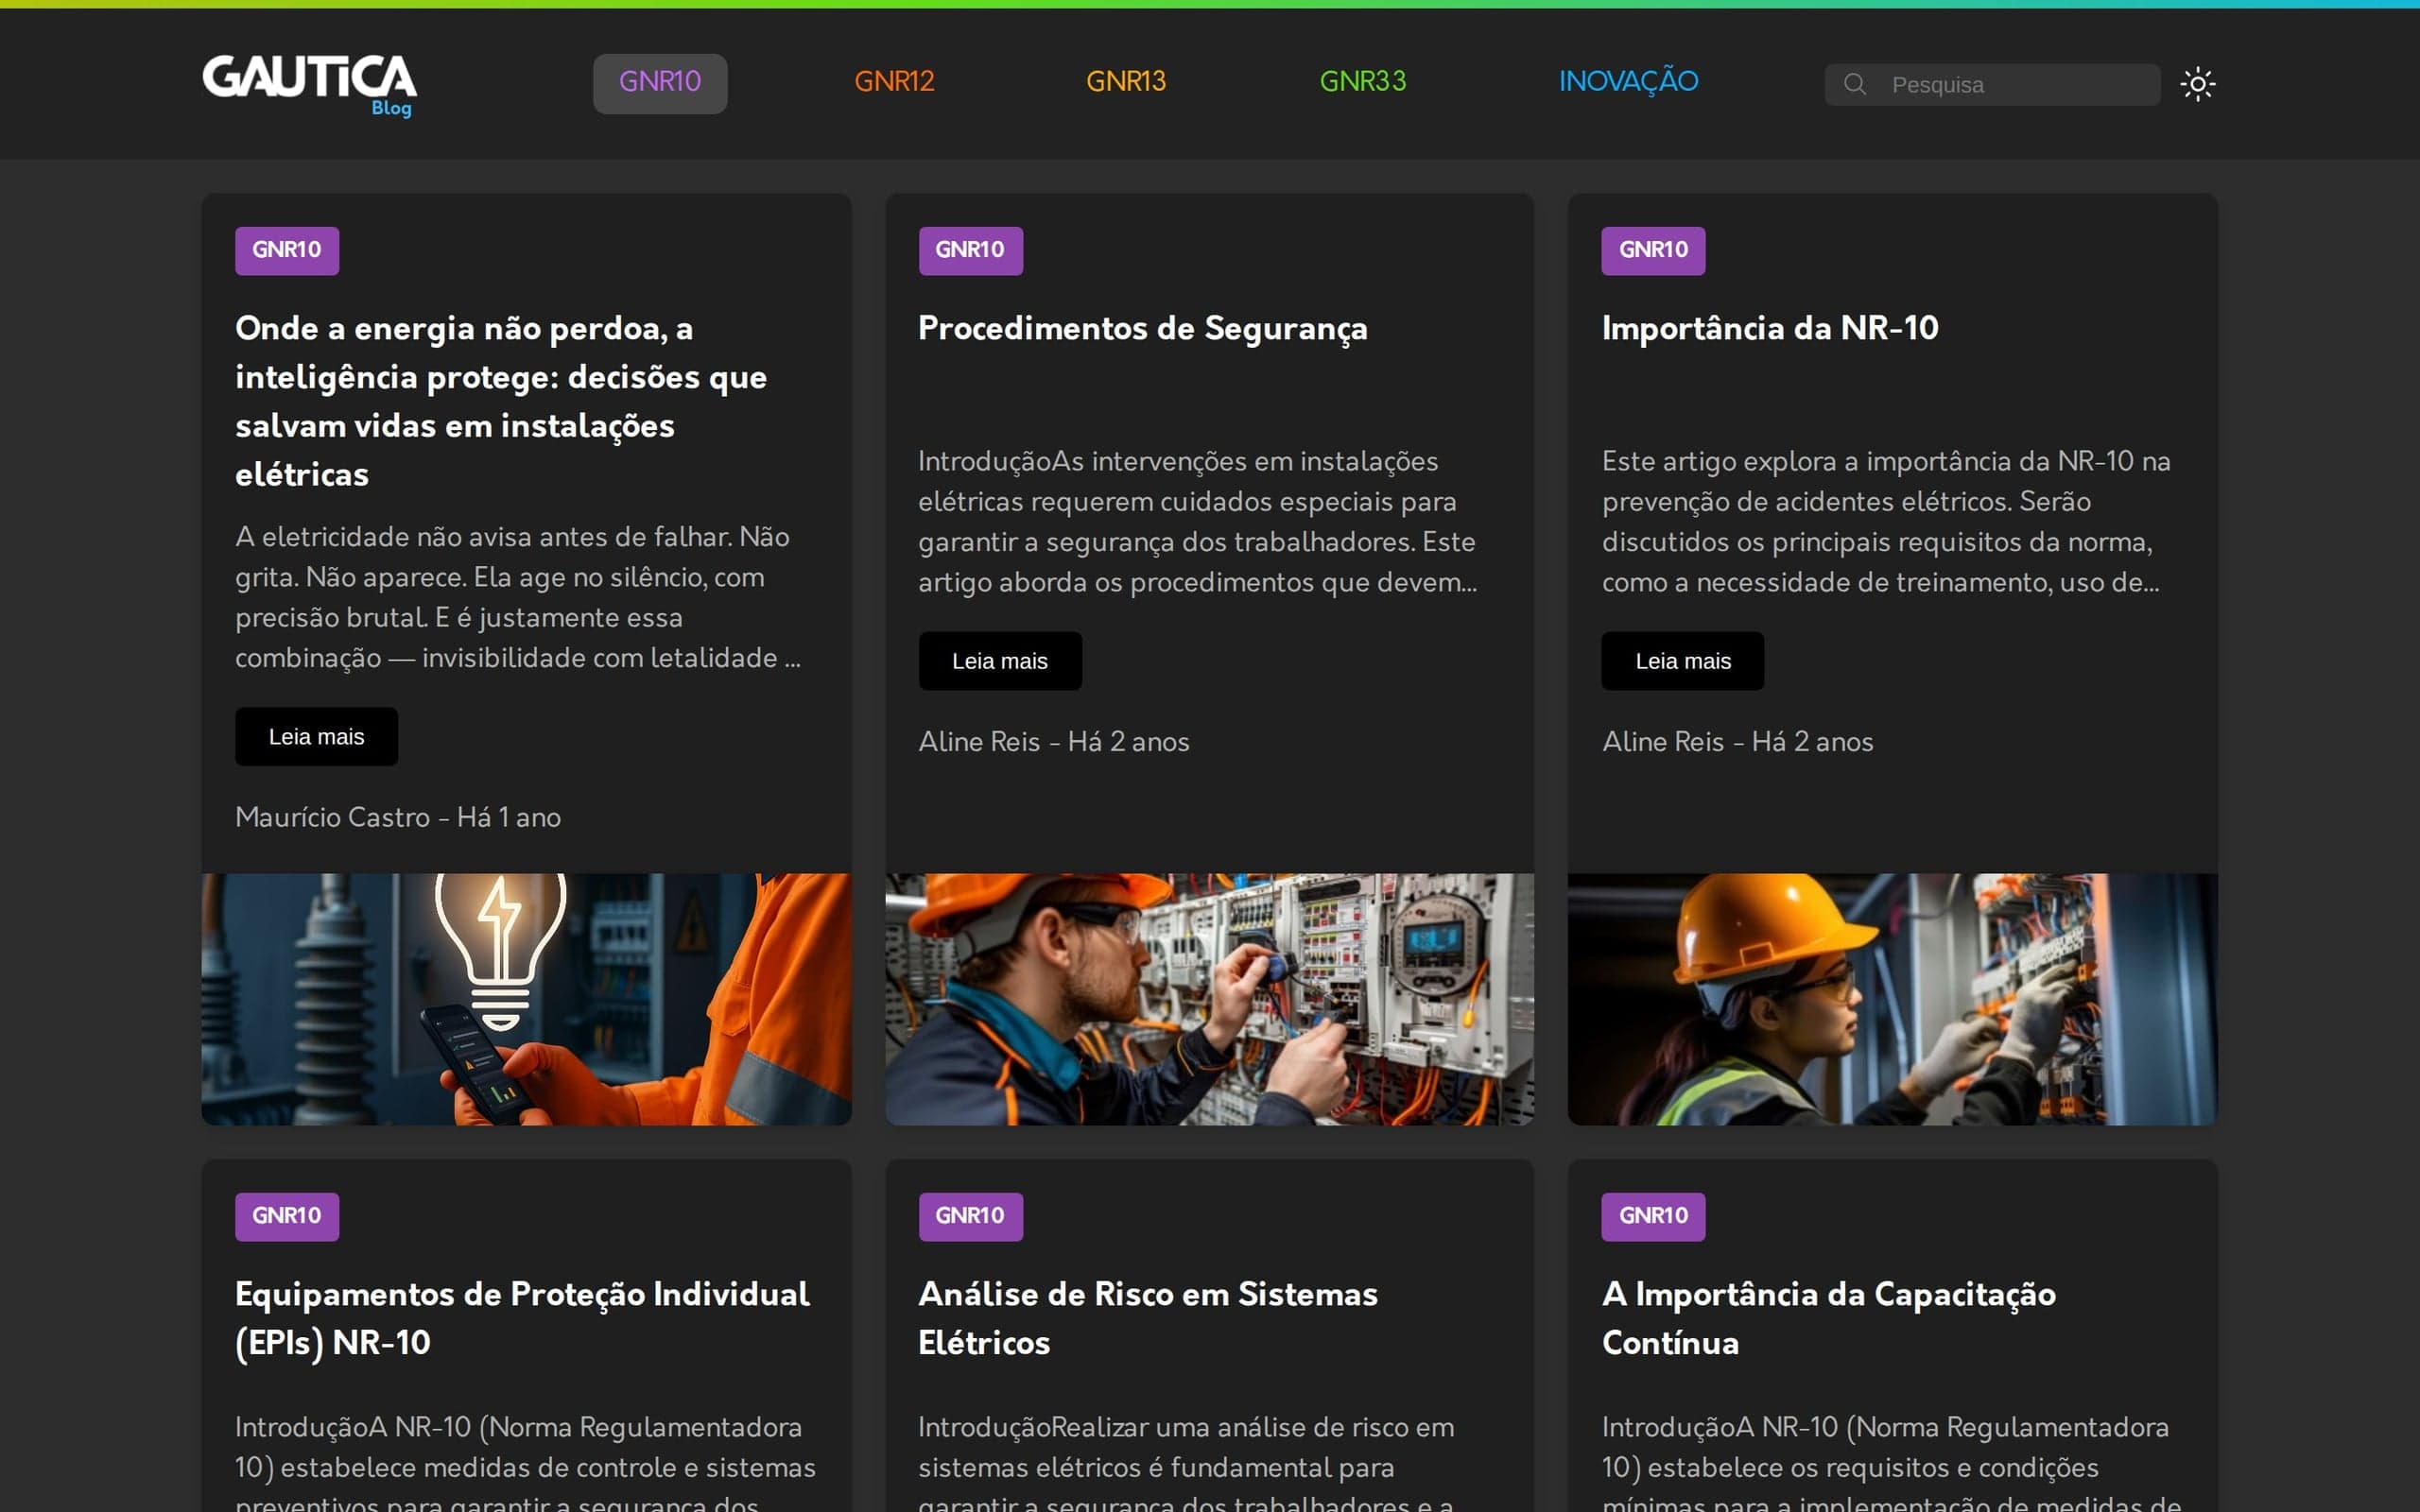Open Equipamentos de Proteção Individual (EPIs) NR-10 article
This screenshot has width=2420, height=1512.
[x=522, y=1318]
